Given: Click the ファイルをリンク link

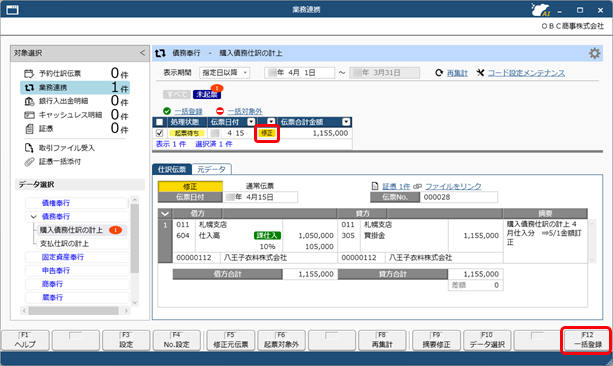Looking at the screenshot, I should [x=453, y=187].
